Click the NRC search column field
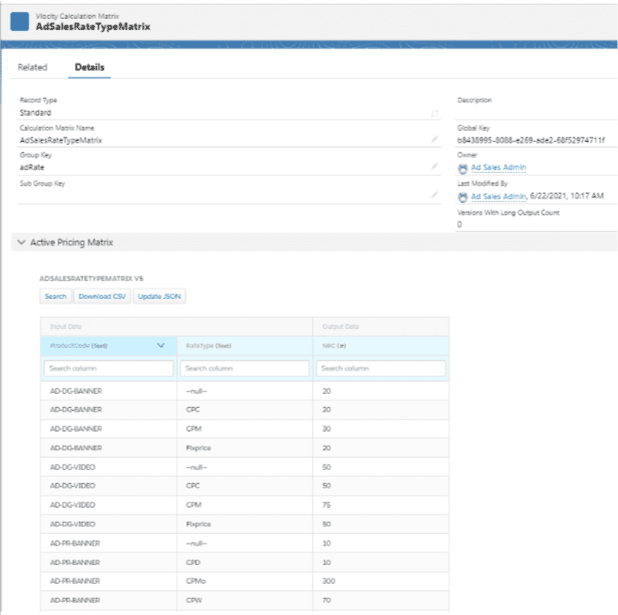618x615 pixels. pyautogui.click(x=380, y=369)
